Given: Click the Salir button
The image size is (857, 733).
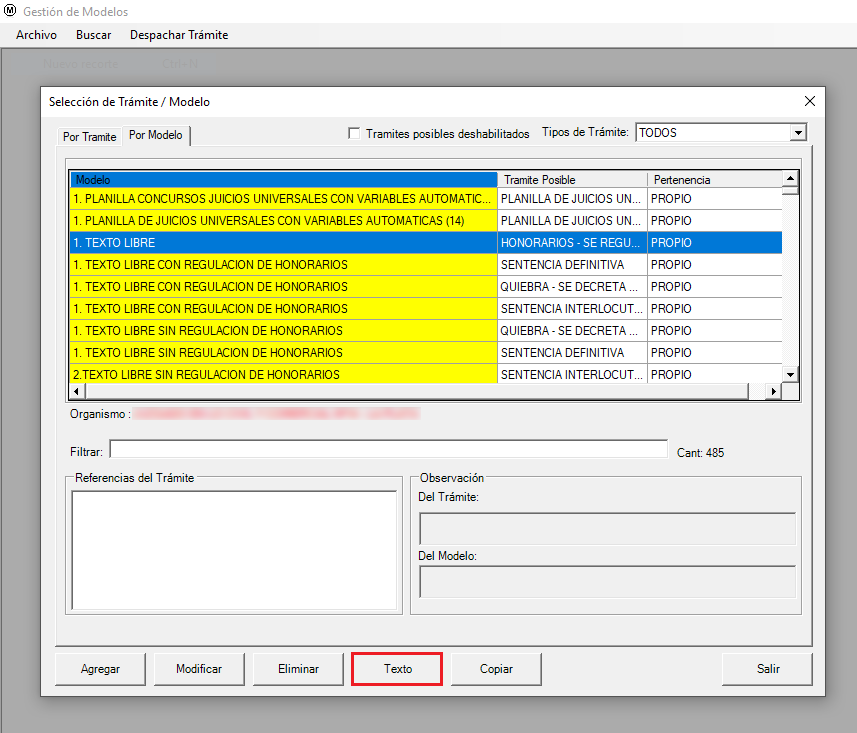Looking at the screenshot, I should [x=767, y=669].
